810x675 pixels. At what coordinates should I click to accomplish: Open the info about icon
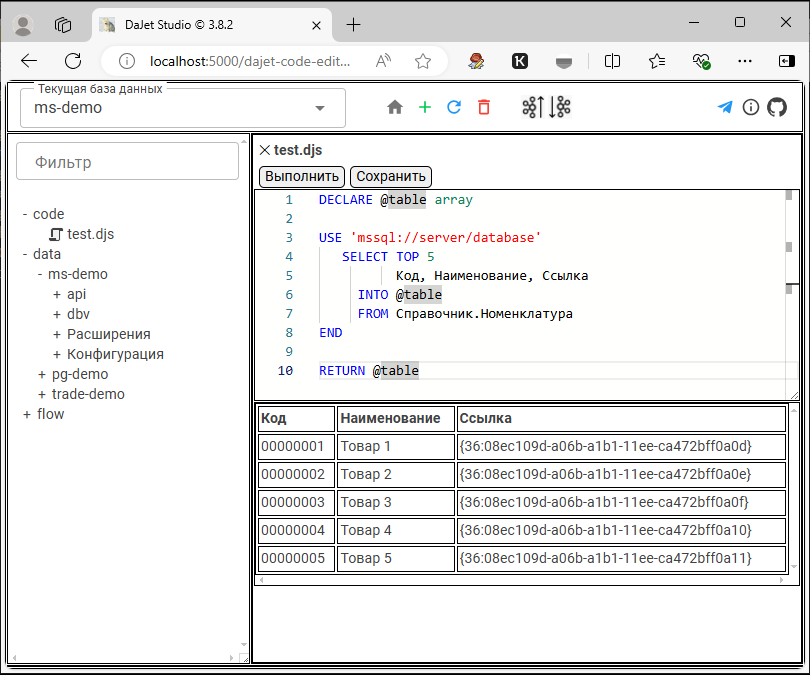tap(751, 107)
